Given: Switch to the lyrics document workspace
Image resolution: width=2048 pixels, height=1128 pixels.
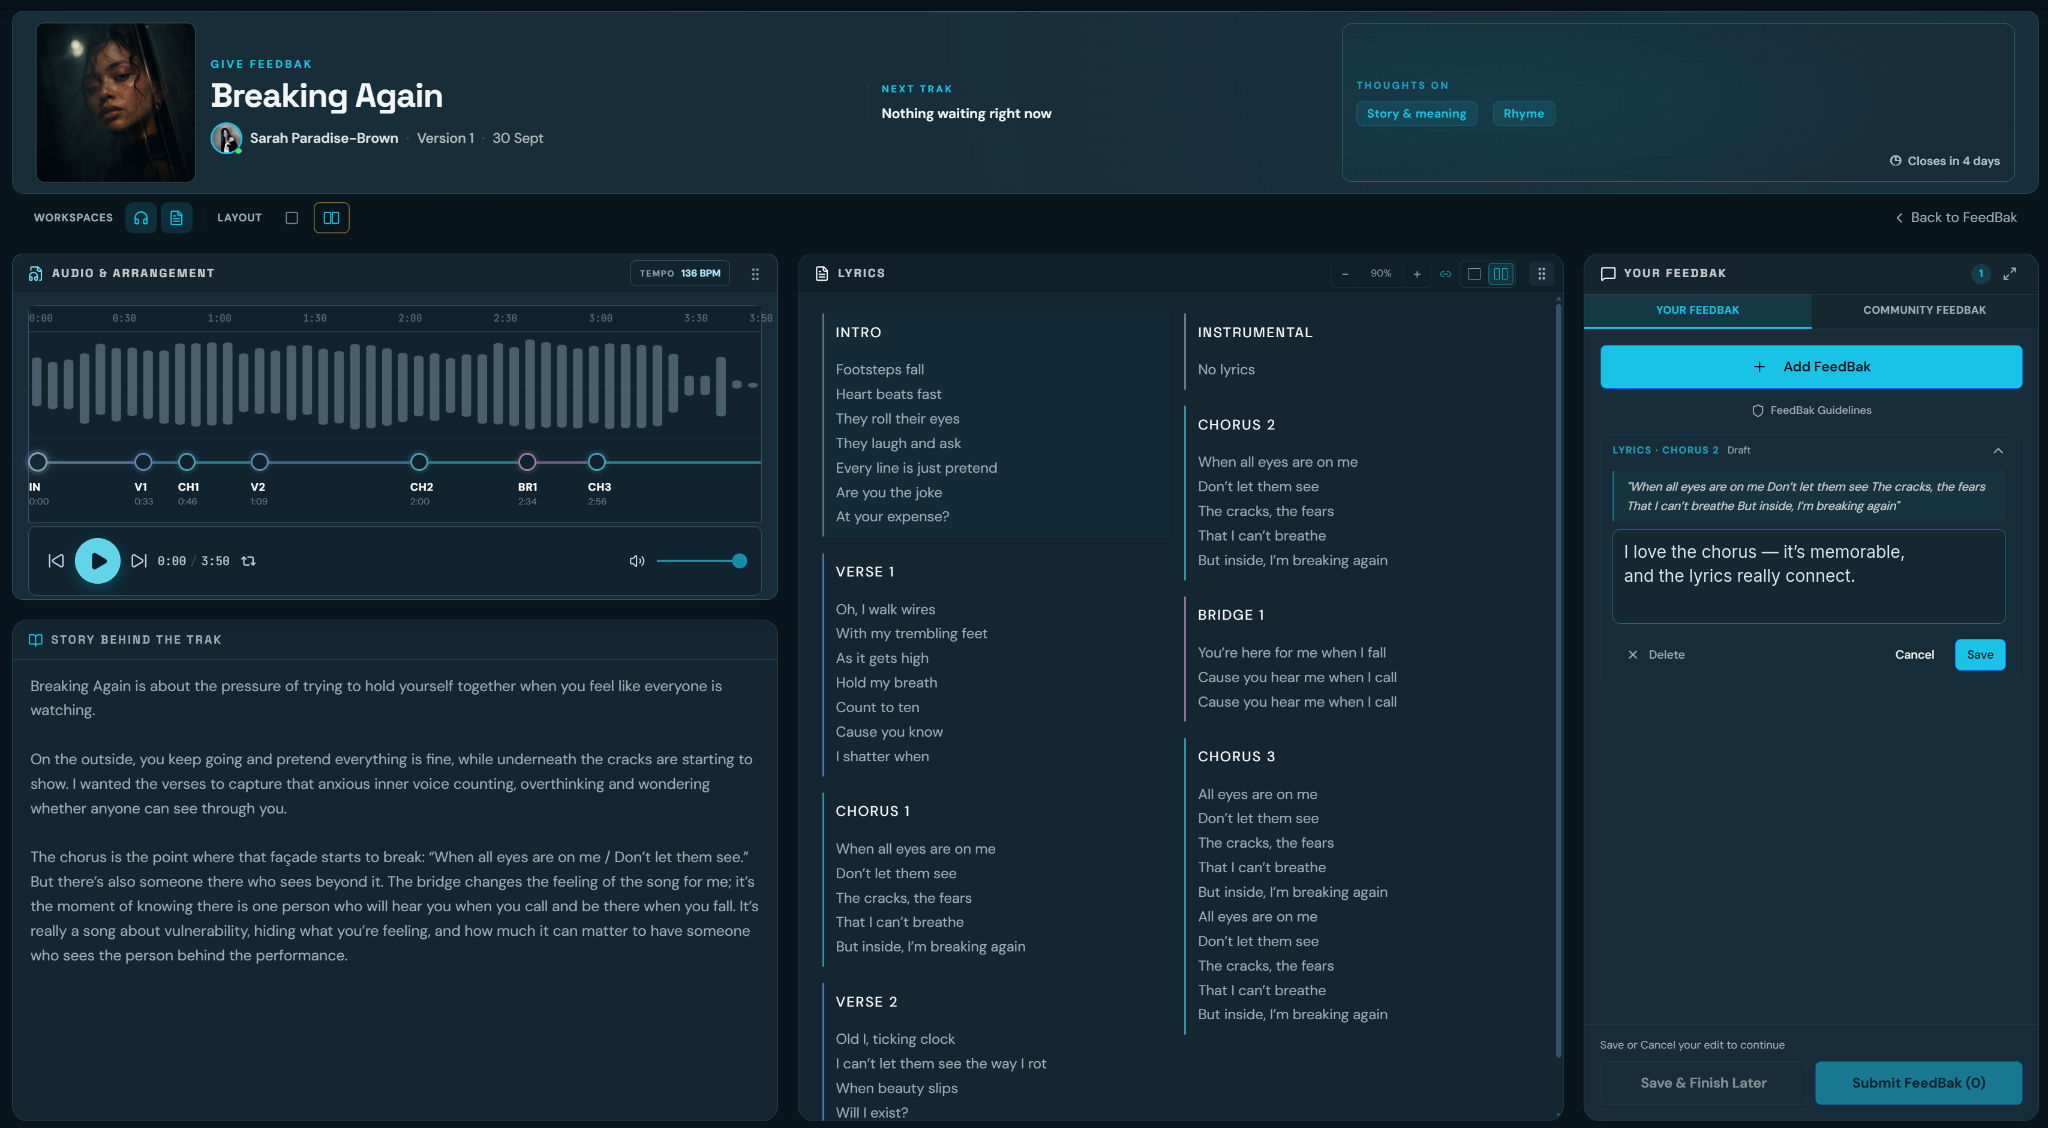Looking at the screenshot, I should pyautogui.click(x=177, y=218).
